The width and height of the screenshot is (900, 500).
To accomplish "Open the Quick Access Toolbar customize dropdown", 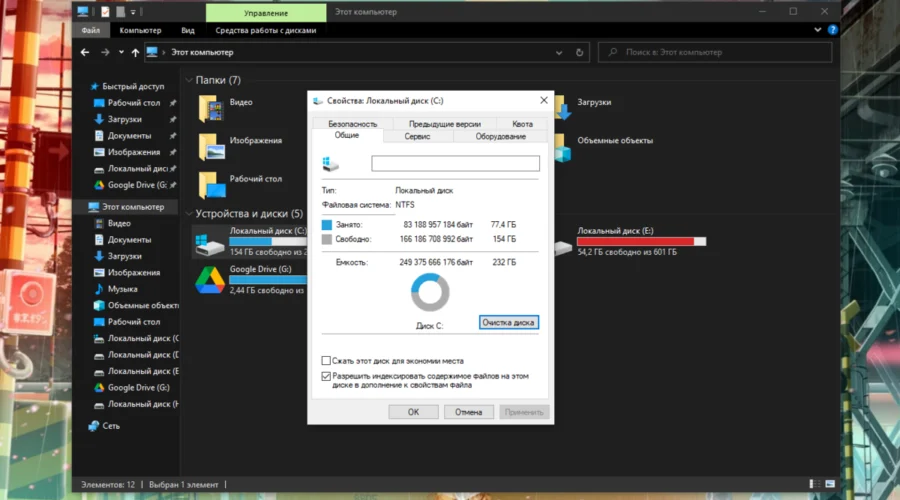I will pyautogui.click(x=135, y=12).
